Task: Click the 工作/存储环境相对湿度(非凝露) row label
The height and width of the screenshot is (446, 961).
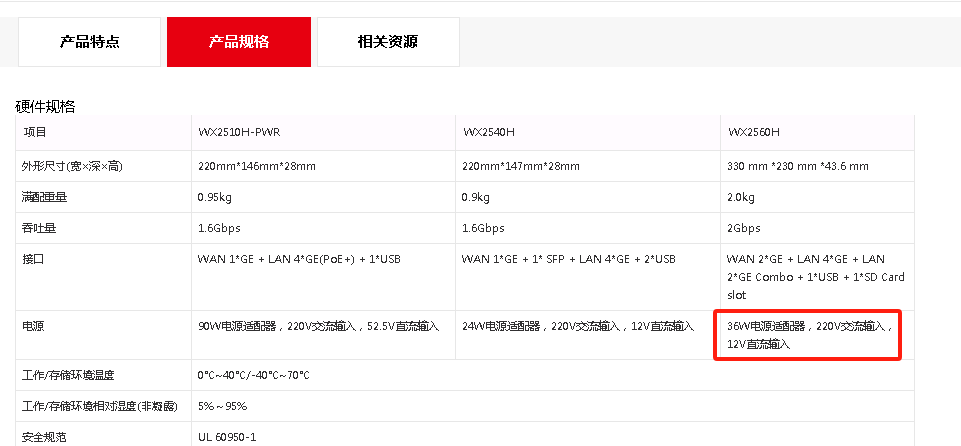Action: click(100, 406)
